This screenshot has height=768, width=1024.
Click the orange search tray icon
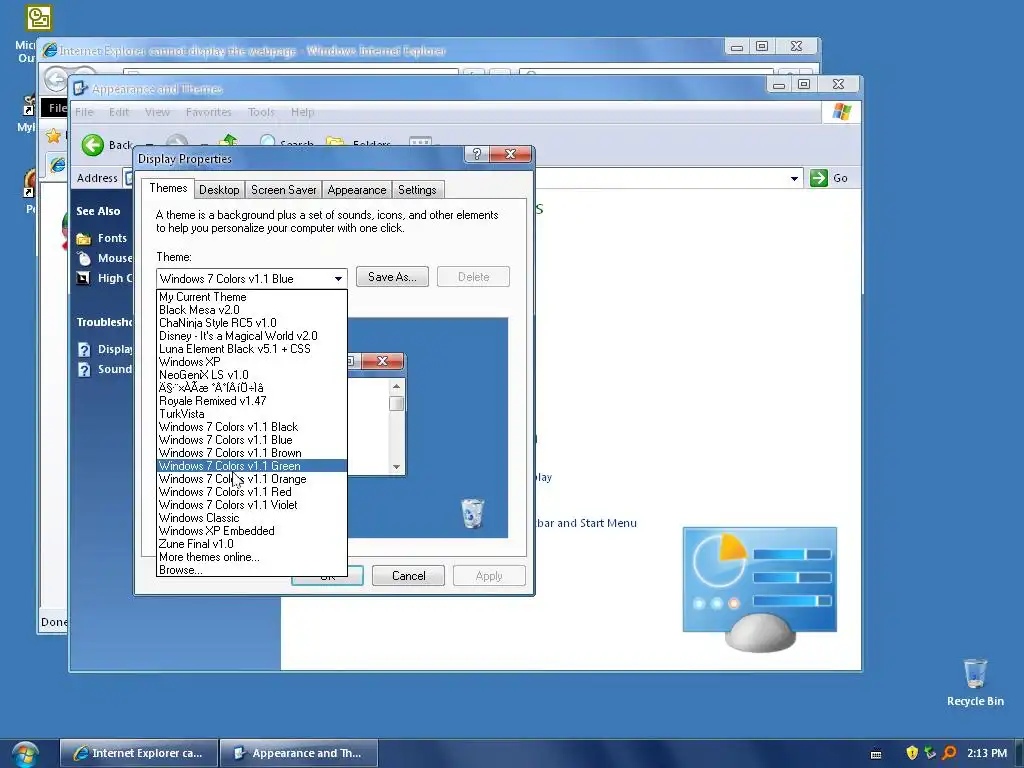point(950,753)
